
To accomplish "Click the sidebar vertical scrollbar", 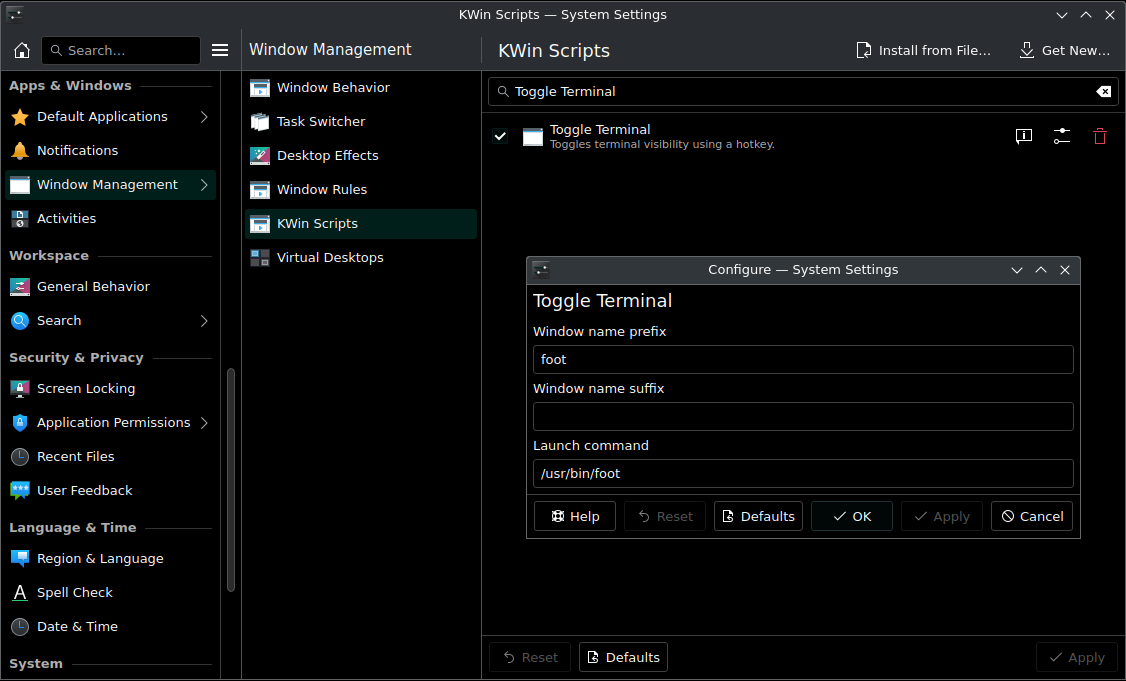I will pyautogui.click(x=231, y=480).
